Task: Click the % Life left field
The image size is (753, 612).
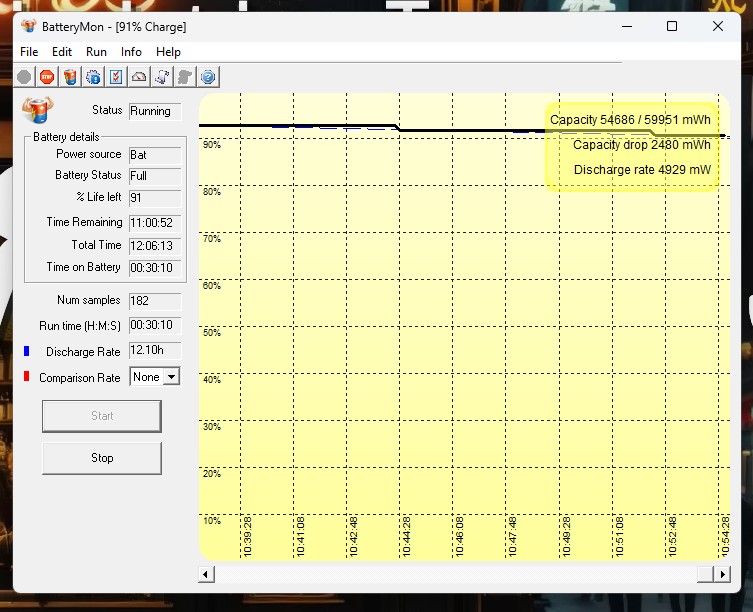Action: click(155, 198)
